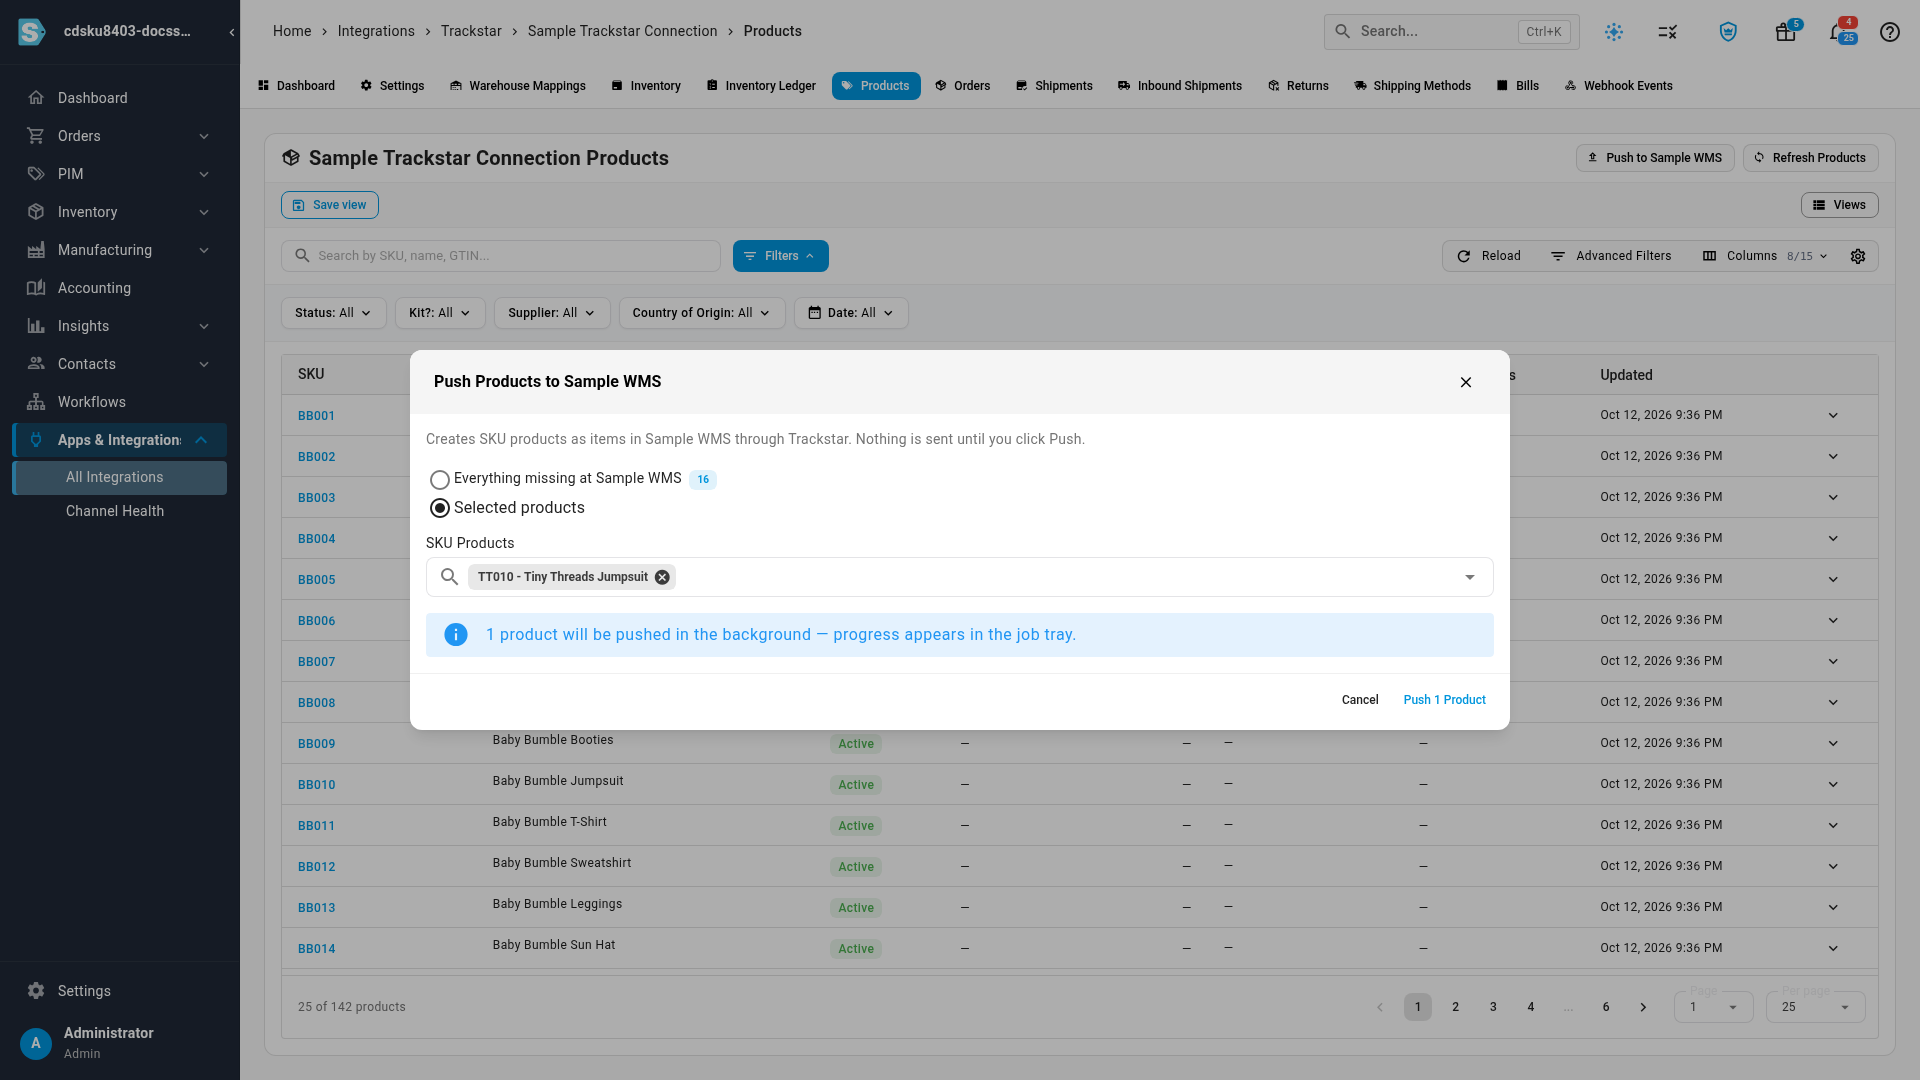Open table settings gear icon
1920x1080 pixels.
pos(1858,256)
